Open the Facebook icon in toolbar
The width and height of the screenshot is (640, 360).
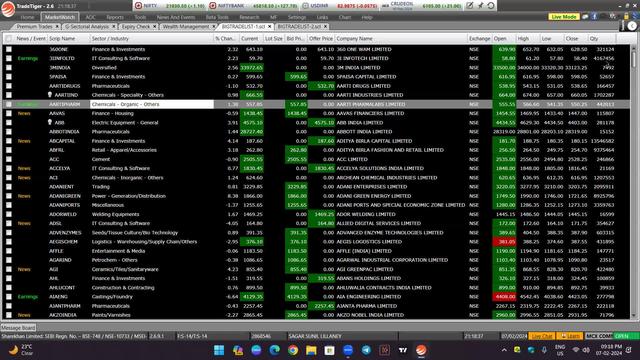pos(594,16)
